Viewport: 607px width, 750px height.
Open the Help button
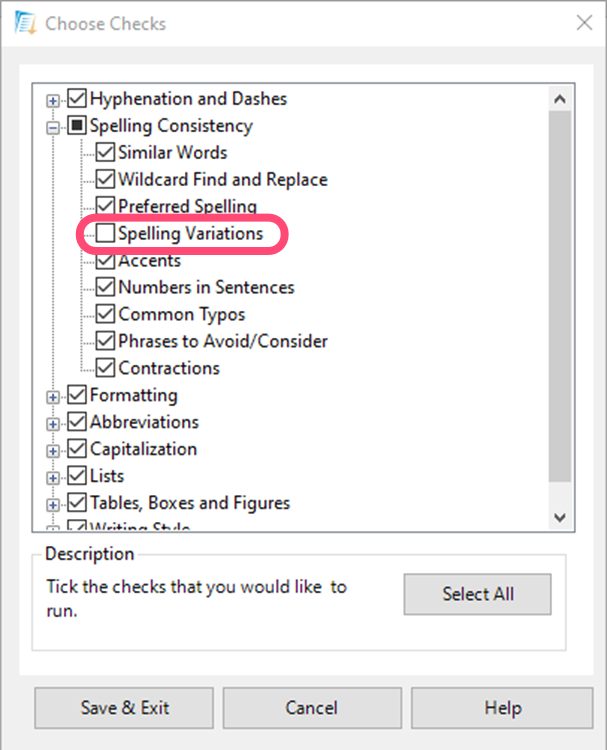pyautogui.click(x=503, y=708)
